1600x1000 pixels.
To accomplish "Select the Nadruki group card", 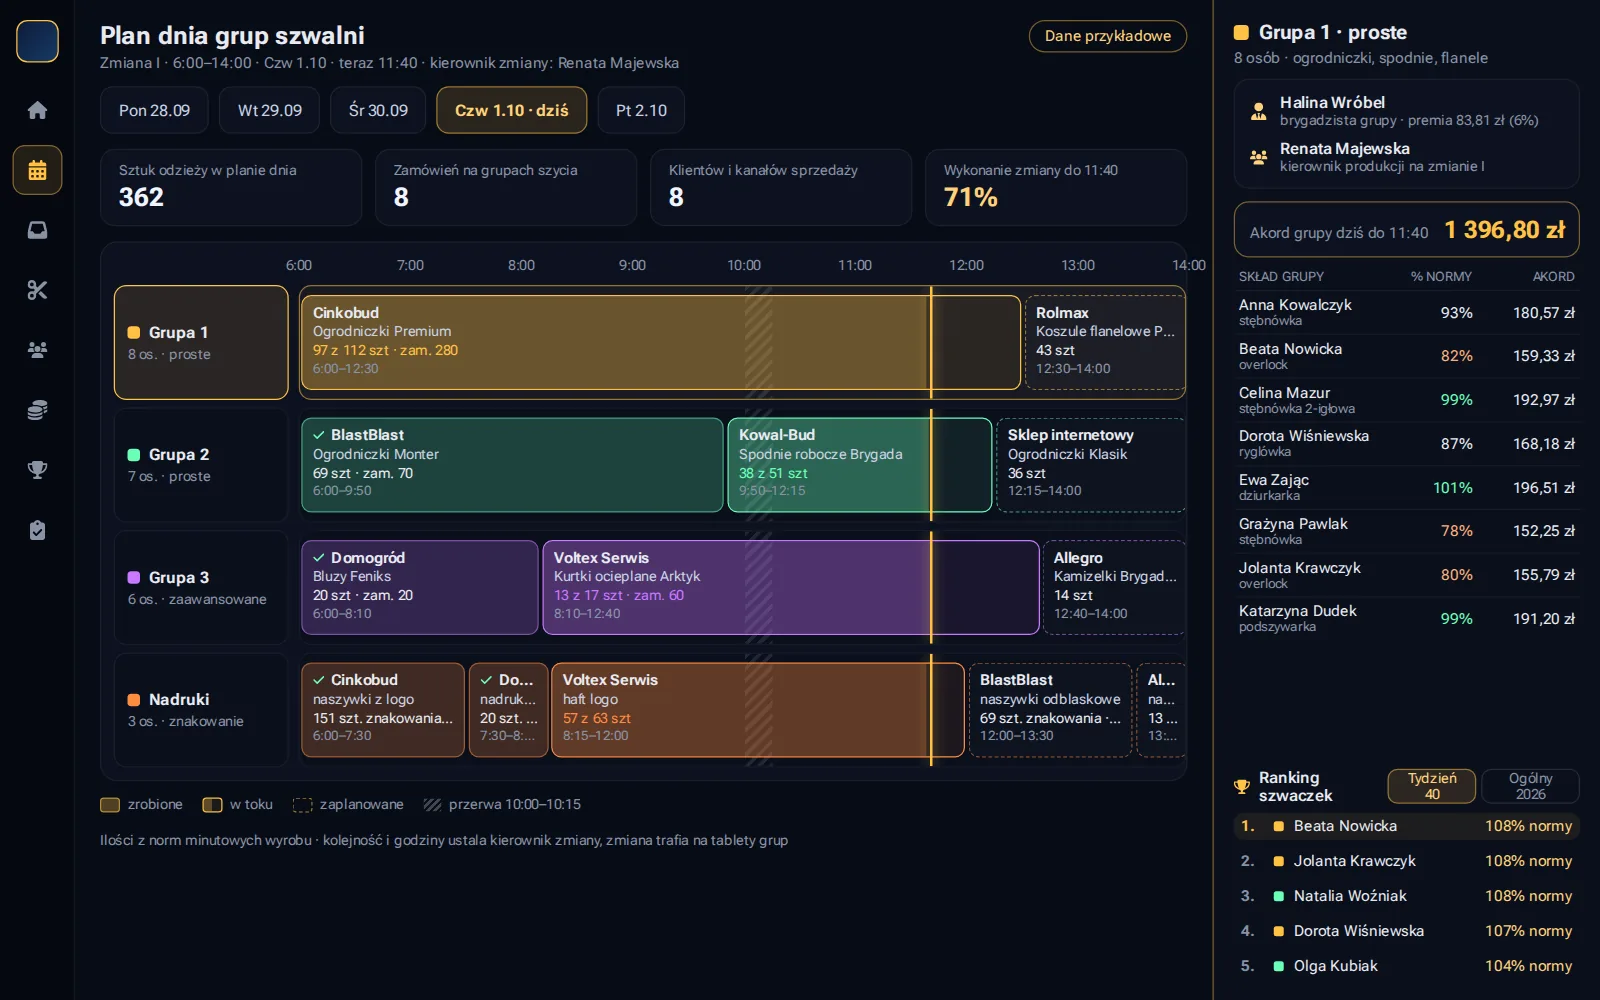I will (x=201, y=710).
